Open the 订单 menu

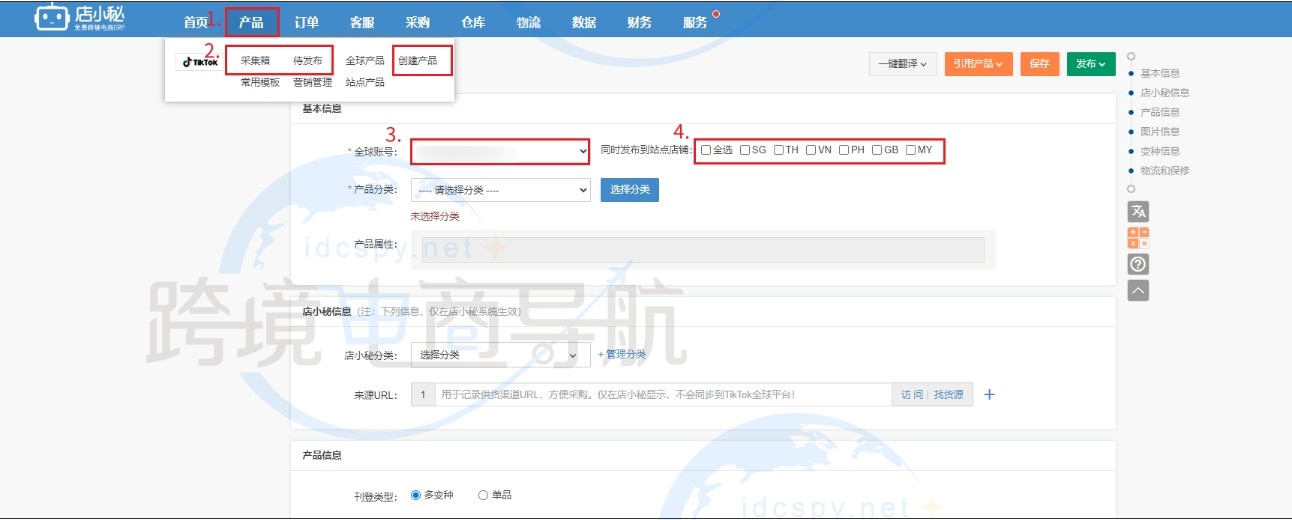click(307, 22)
